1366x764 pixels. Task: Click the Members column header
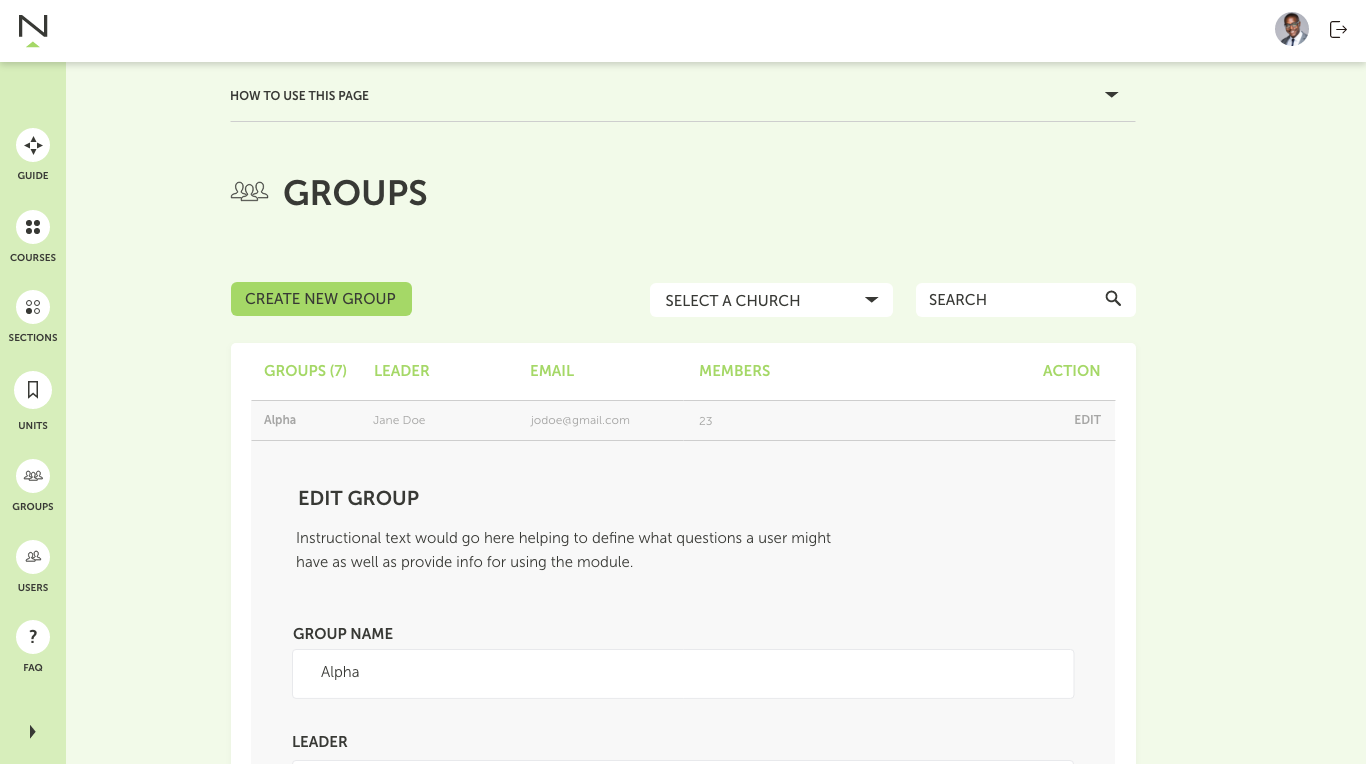[735, 371]
